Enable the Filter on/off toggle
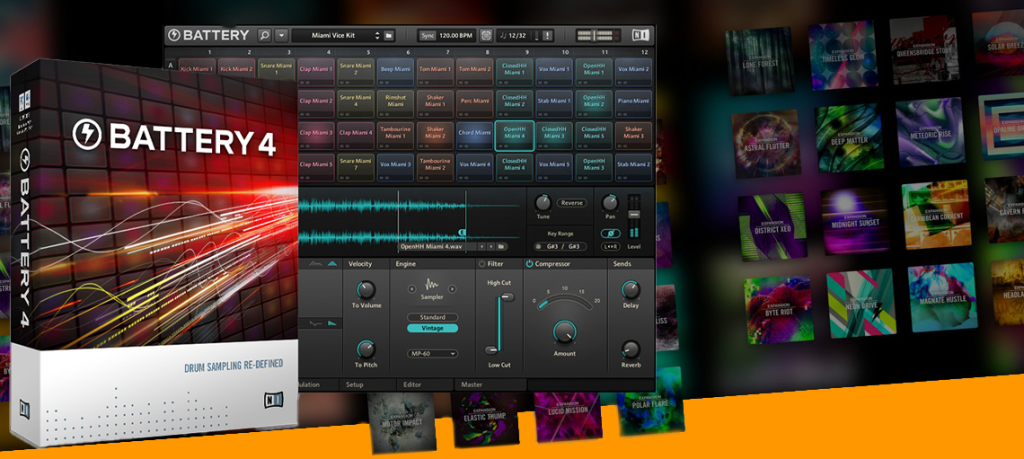1024x459 pixels. [481, 264]
